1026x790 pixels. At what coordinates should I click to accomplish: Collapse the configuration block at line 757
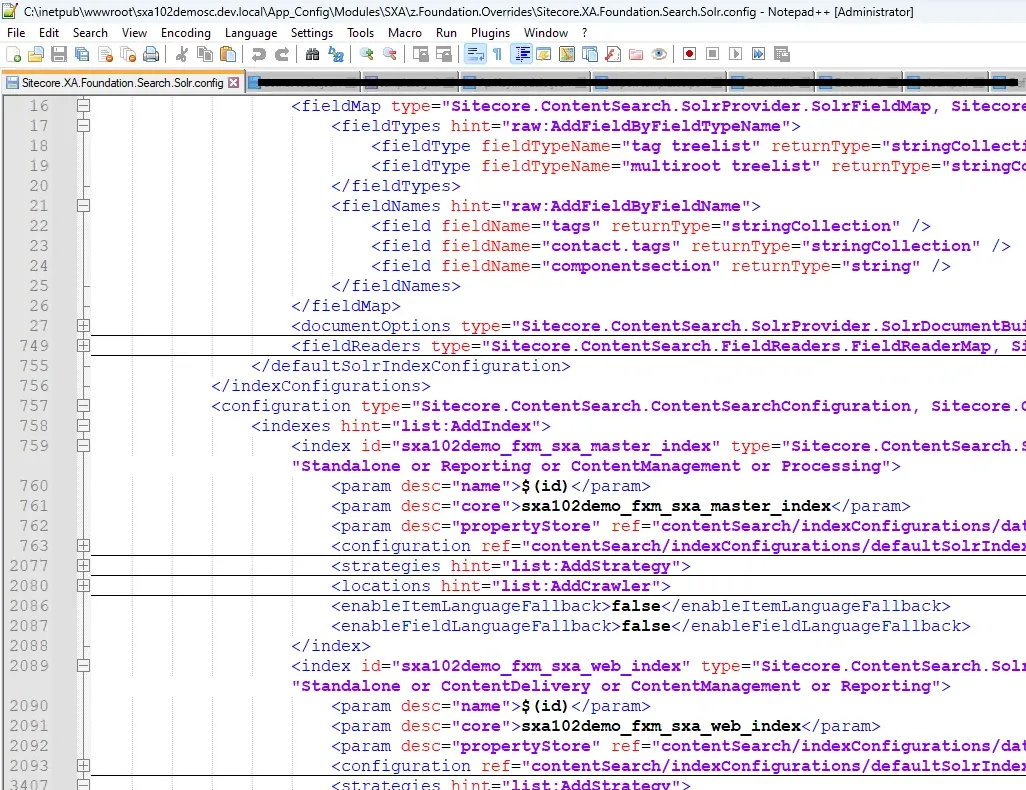83,406
